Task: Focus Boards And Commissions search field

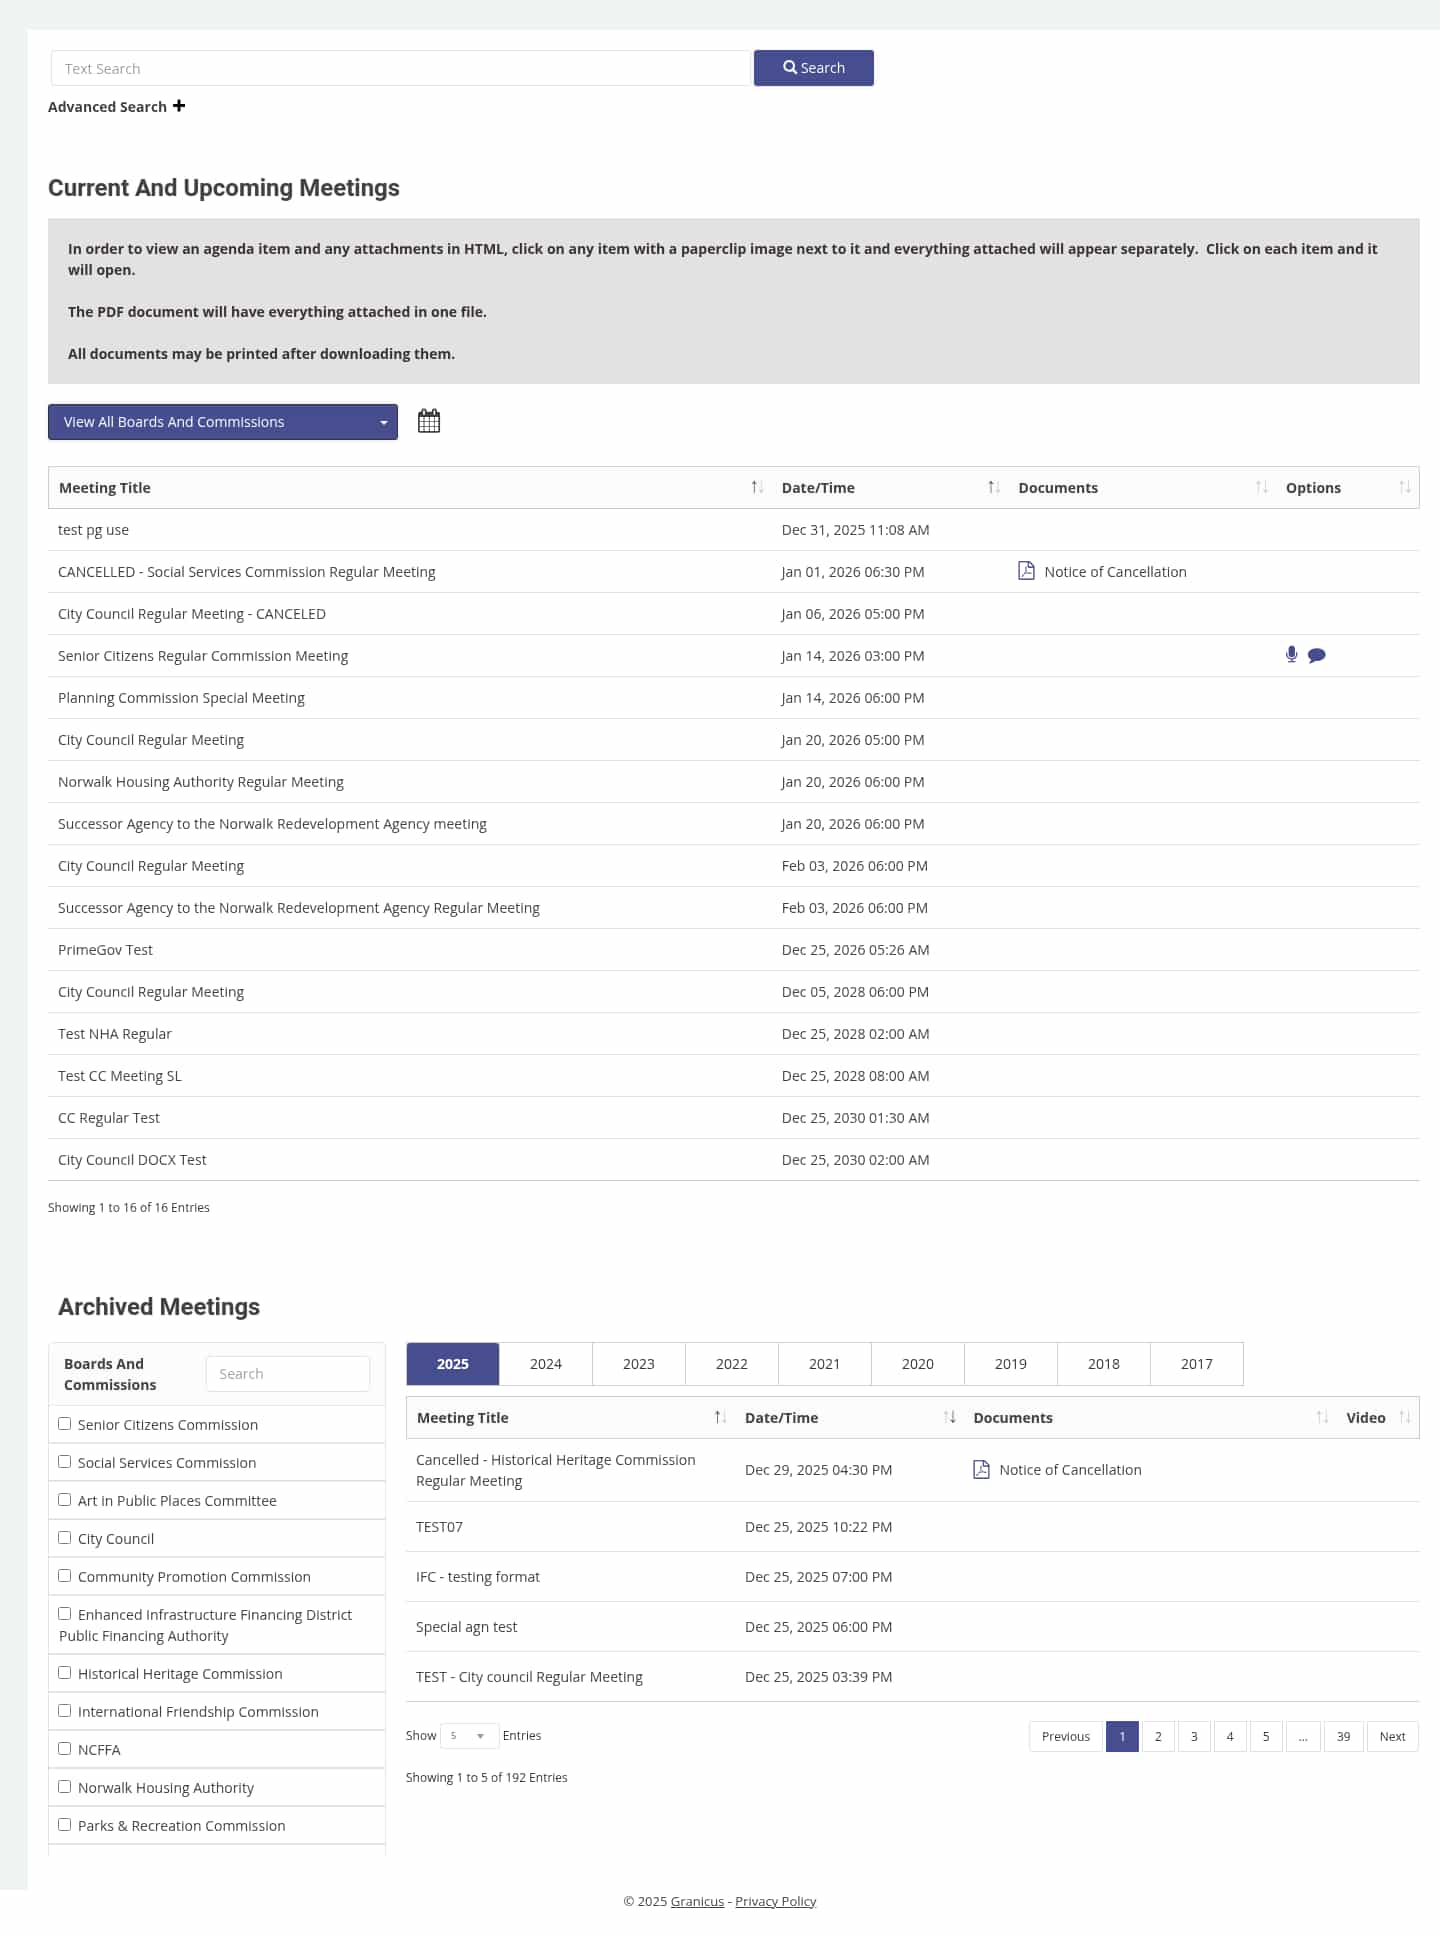Action: [x=288, y=1374]
